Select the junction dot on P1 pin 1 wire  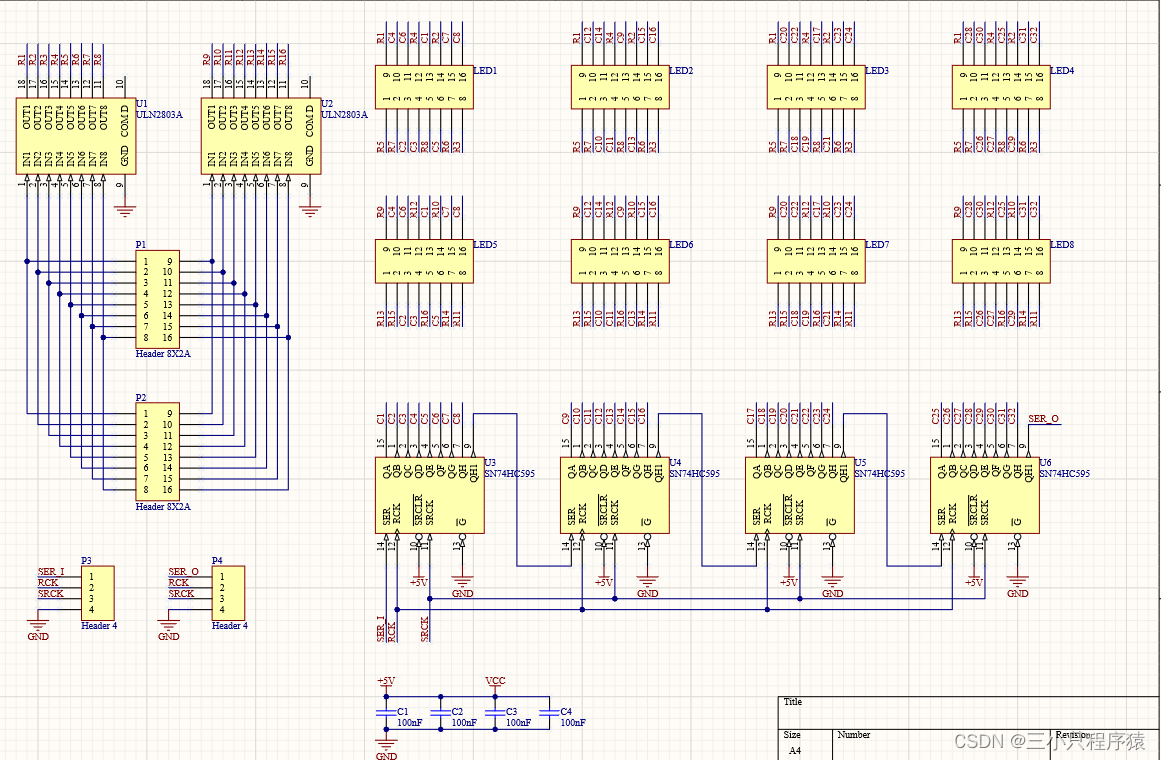(x=27, y=261)
